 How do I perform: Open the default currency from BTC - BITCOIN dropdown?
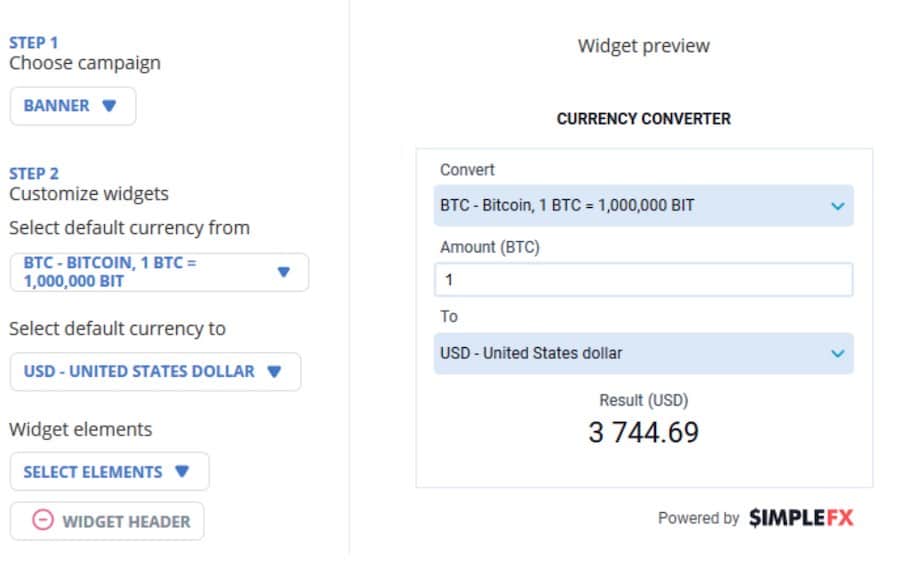[x=159, y=272]
